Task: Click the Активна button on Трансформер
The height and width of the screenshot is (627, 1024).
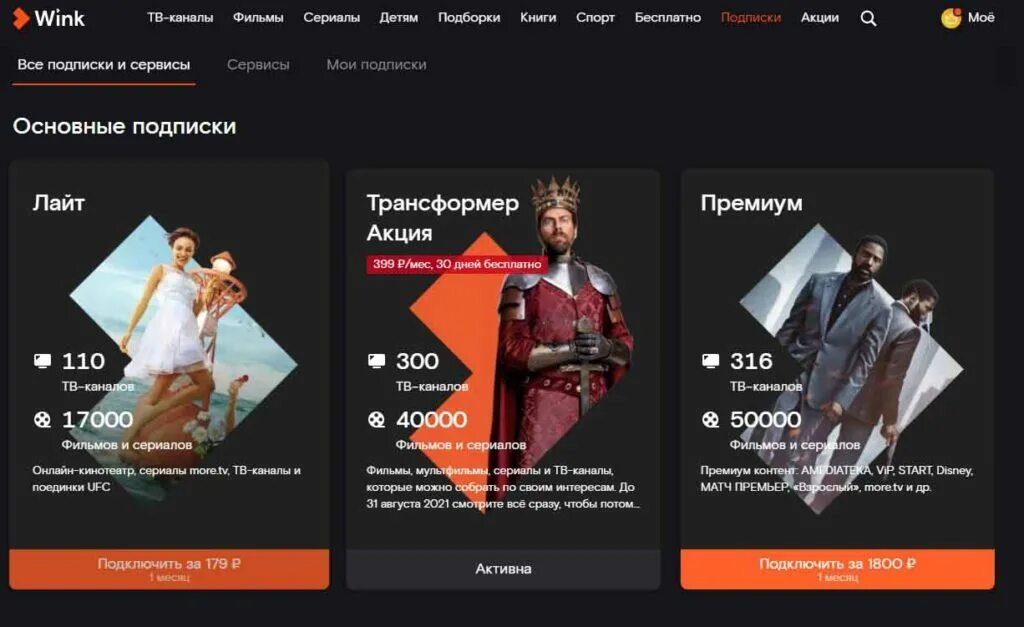Action: coord(503,569)
